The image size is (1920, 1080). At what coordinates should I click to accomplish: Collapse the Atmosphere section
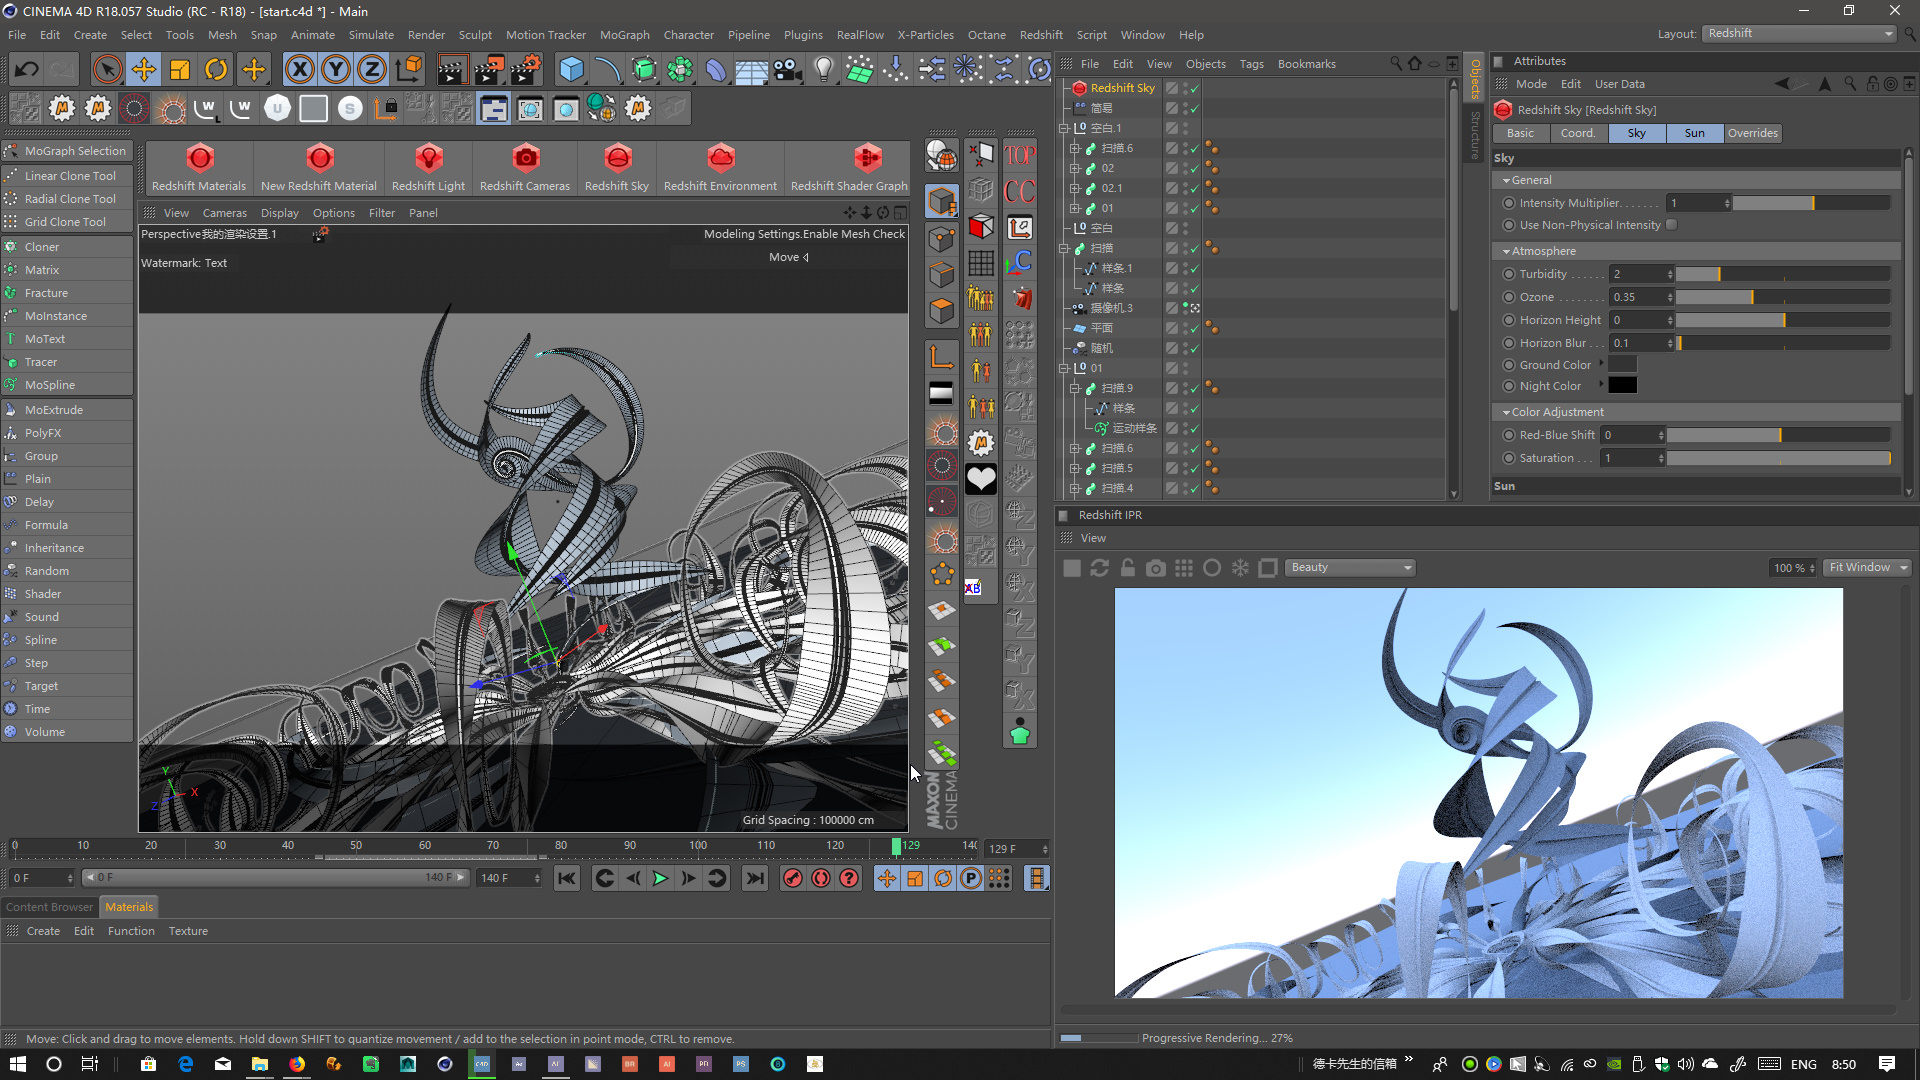coord(1506,251)
